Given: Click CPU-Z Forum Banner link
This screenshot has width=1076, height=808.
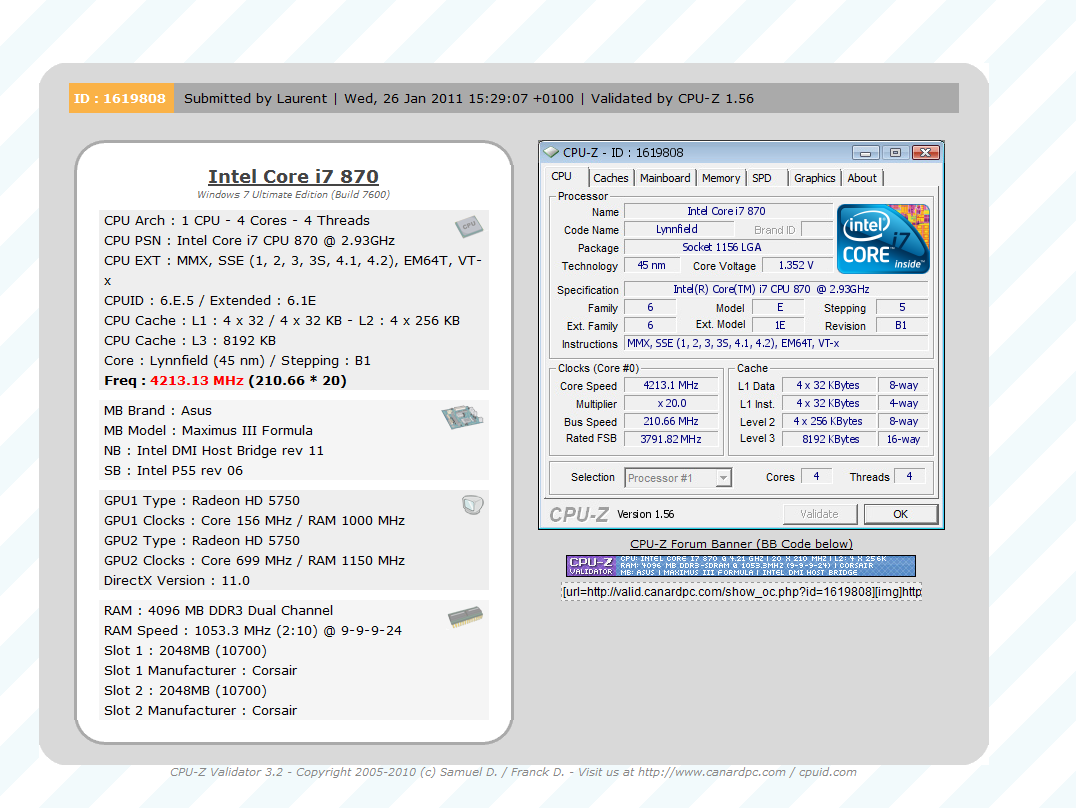Looking at the screenshot, I should [741, 544].
